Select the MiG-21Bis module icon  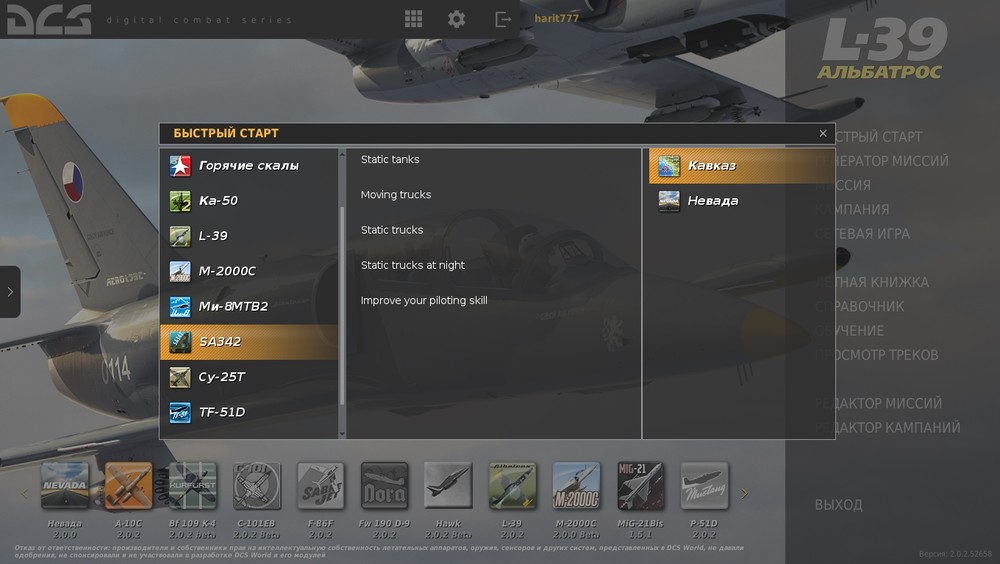point(640,486)
